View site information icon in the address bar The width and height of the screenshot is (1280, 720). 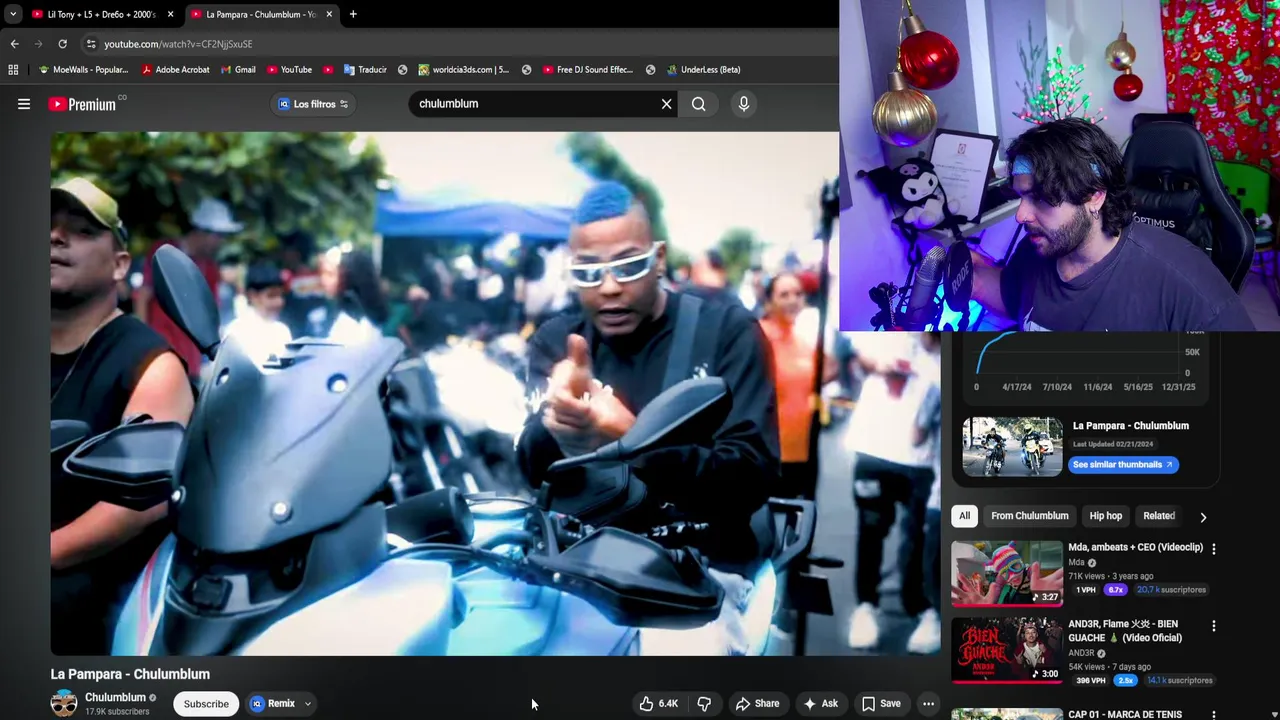(91, 44)
